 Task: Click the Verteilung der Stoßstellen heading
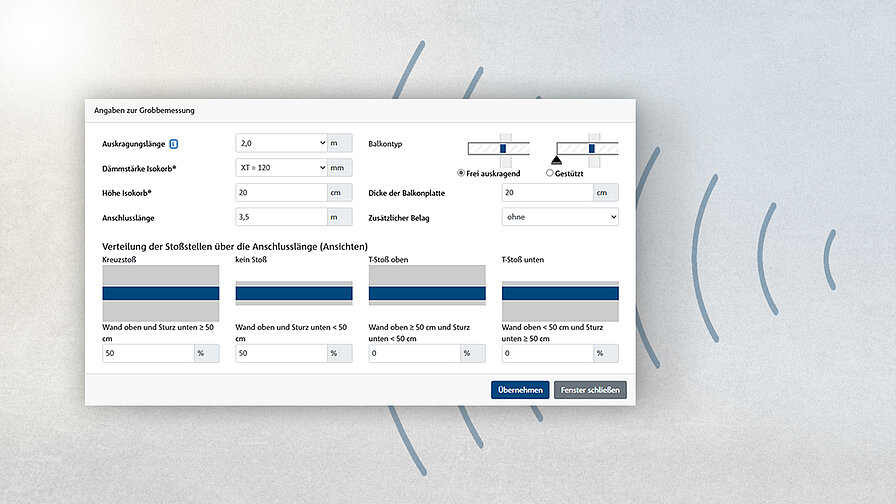coord(235,247)
